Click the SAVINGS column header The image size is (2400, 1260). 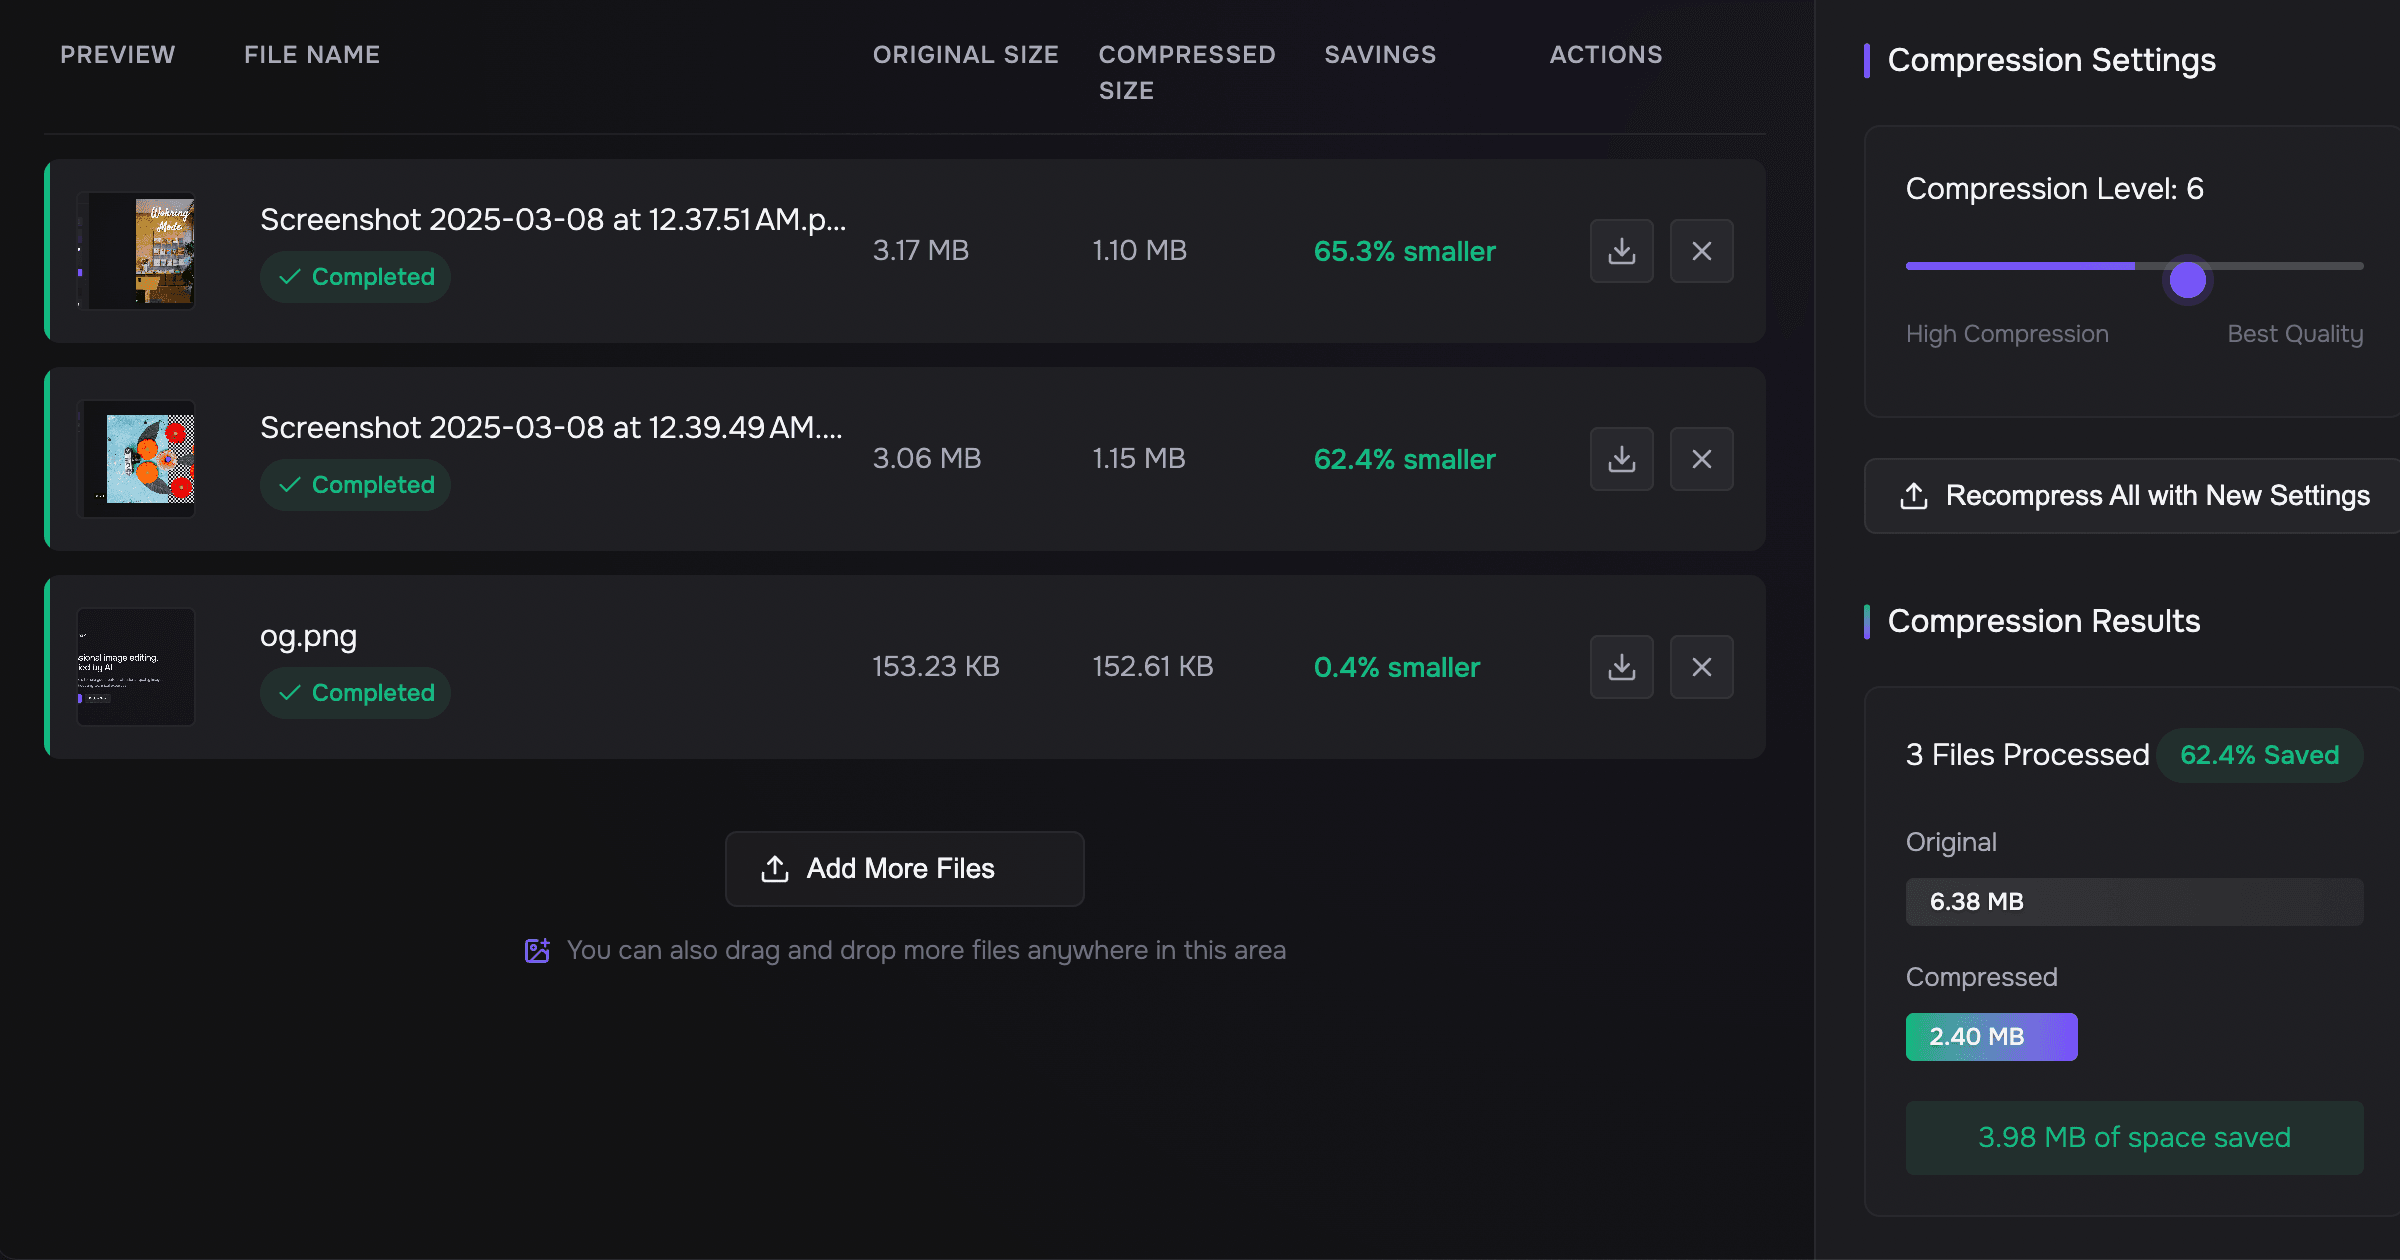[1380, 55]
